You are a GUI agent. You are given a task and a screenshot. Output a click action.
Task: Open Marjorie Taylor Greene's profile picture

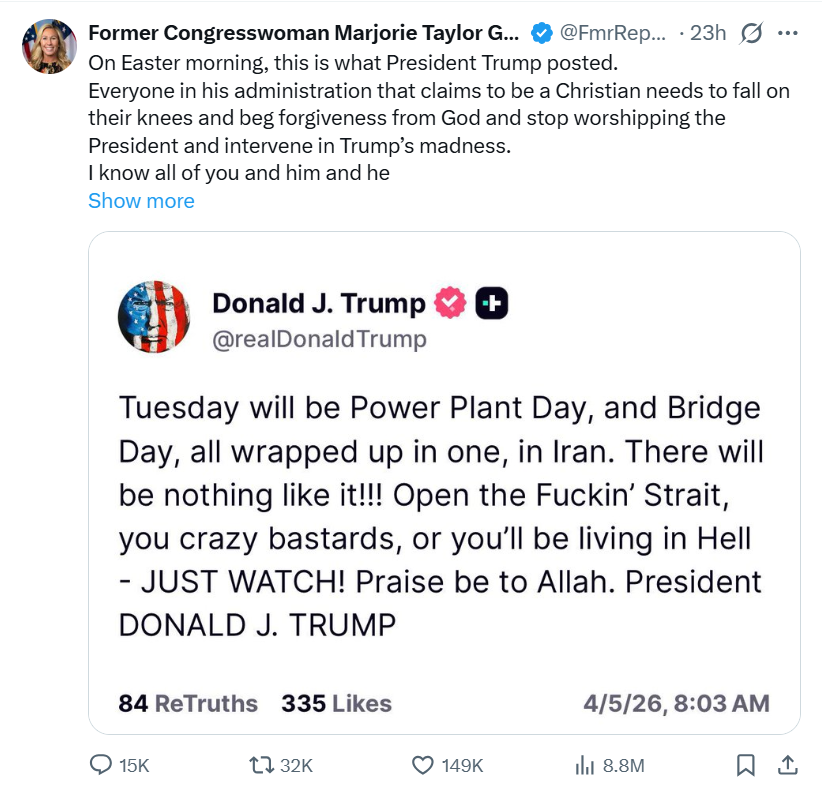tap(49, 46)
